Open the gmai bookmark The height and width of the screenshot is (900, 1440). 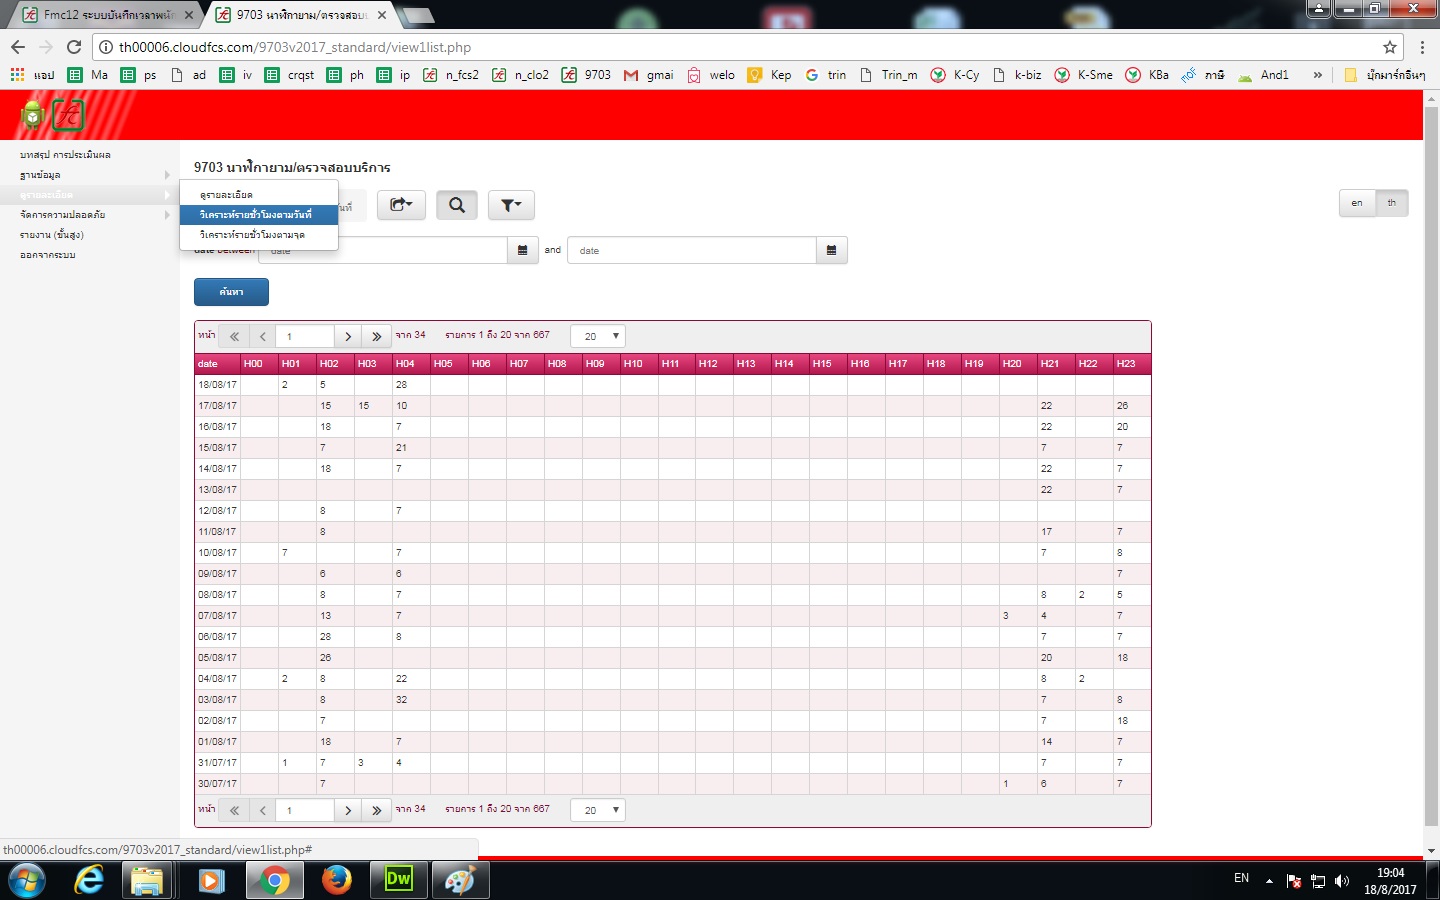point(649,75)
